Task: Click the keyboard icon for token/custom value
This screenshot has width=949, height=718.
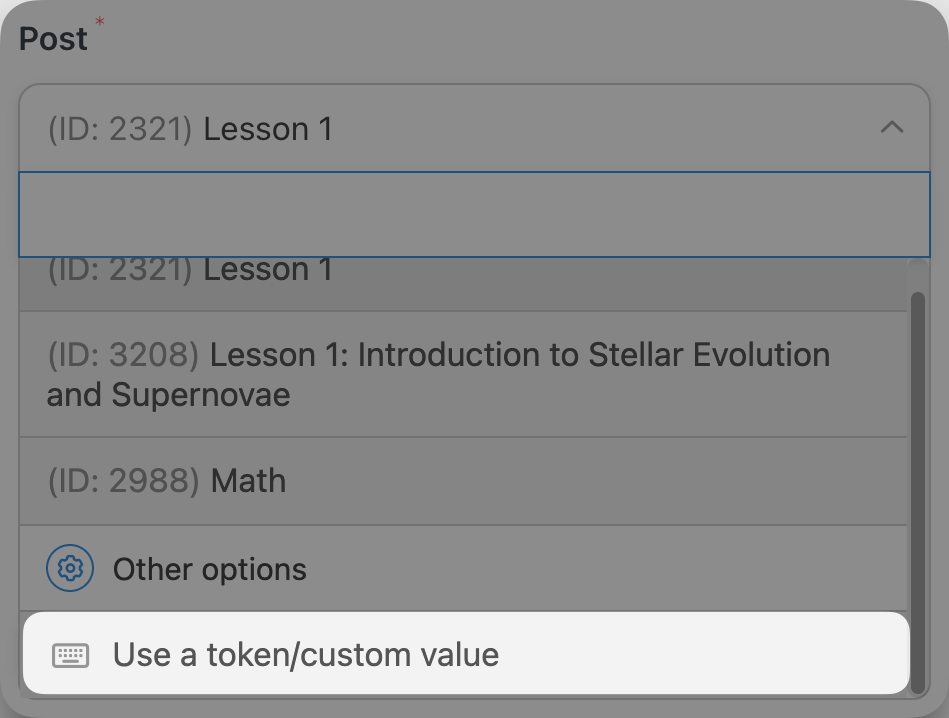Action: [x=71, y=655]
